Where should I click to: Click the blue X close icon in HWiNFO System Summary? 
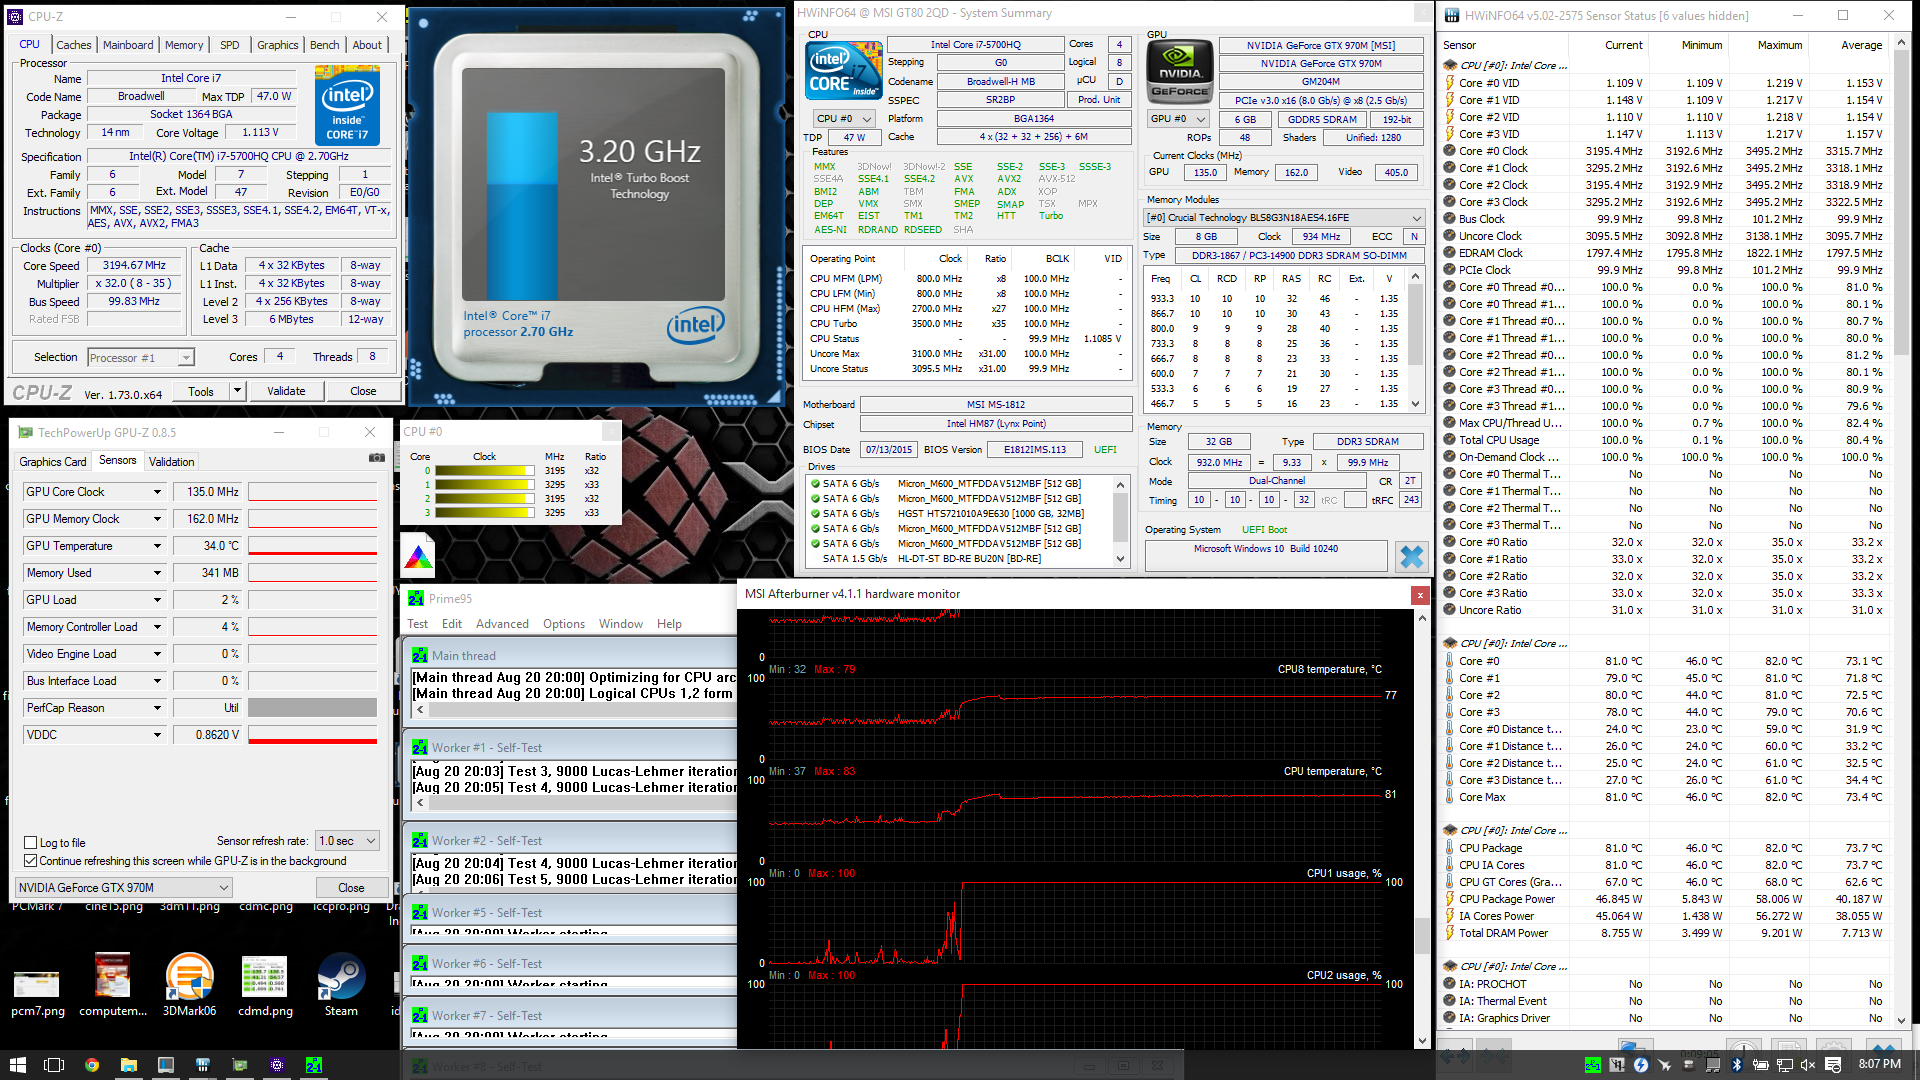pos(1411,556)
